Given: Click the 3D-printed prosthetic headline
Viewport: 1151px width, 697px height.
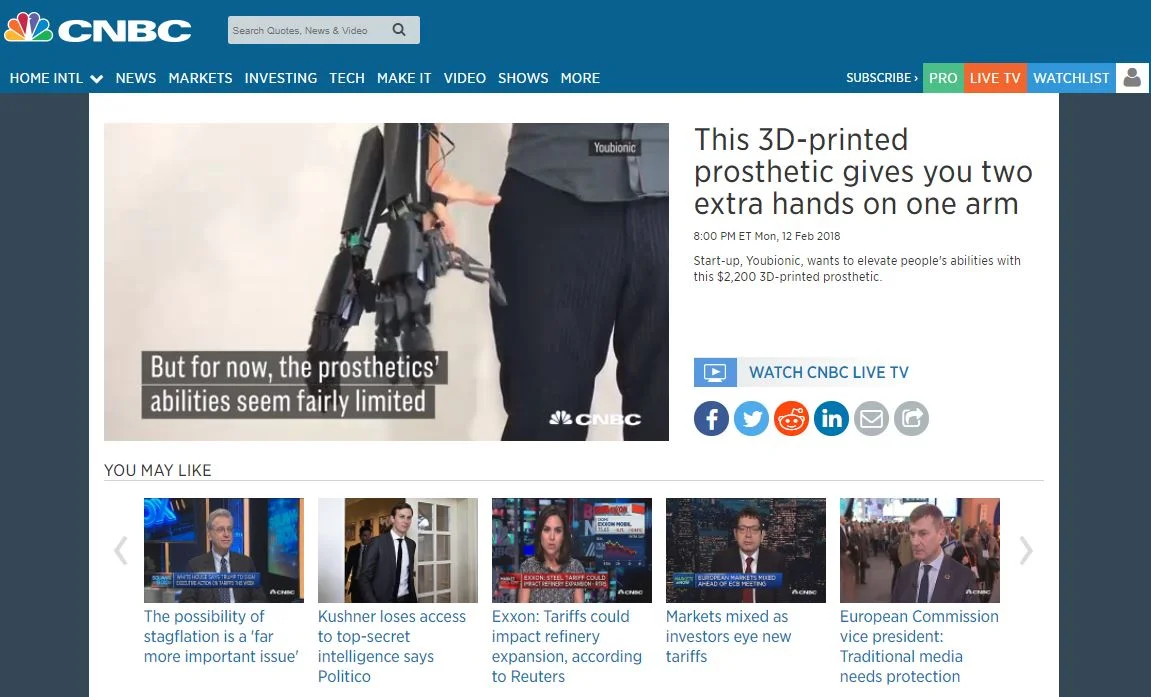Looking at the screenshot, I should (x=863, y=172).
